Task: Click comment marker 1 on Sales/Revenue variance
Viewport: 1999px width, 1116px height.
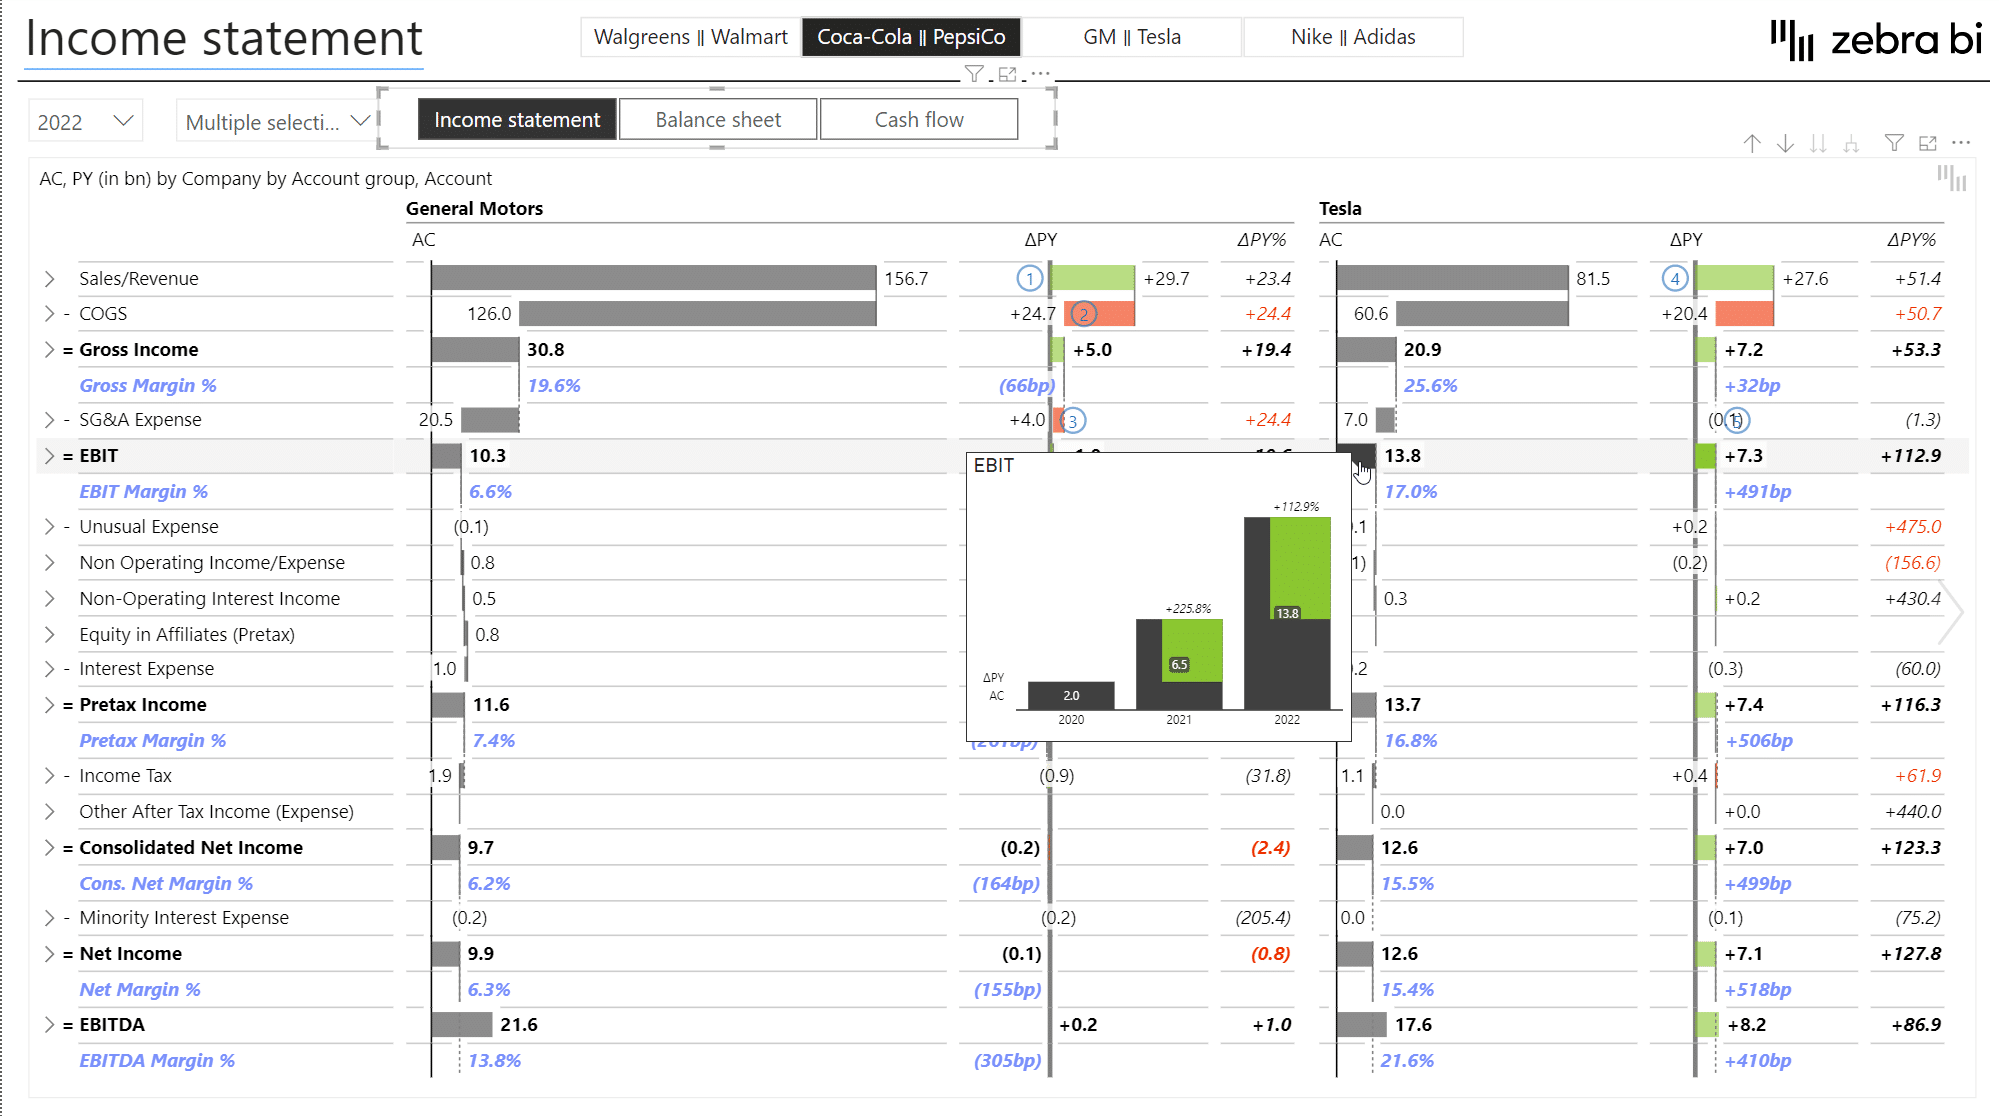Action: 1029,278
